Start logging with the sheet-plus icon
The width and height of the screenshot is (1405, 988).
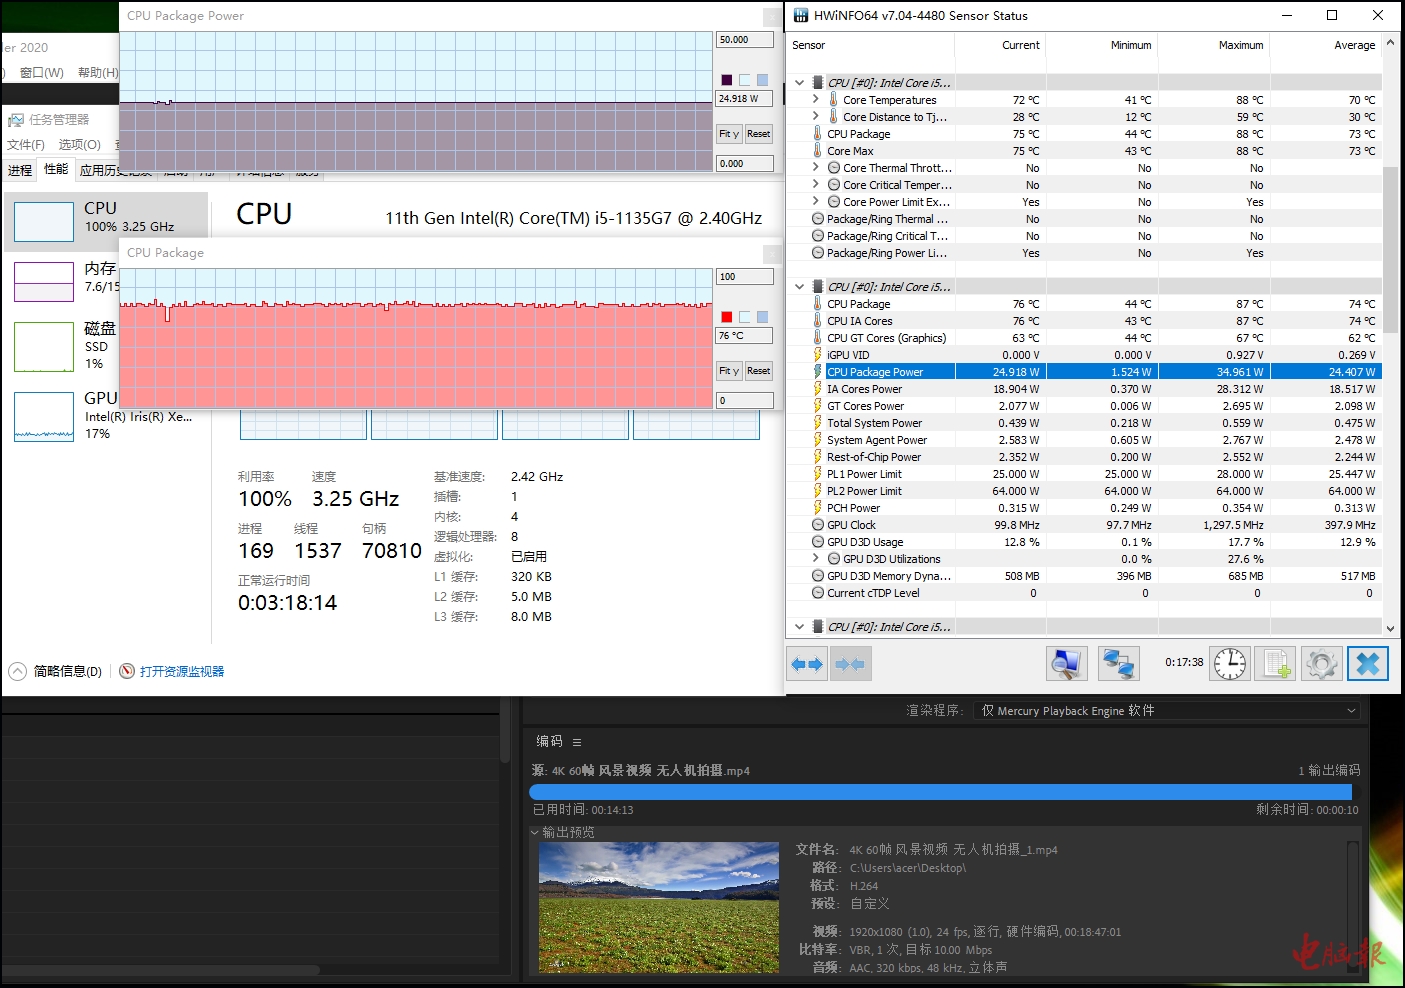(1277, 663)
